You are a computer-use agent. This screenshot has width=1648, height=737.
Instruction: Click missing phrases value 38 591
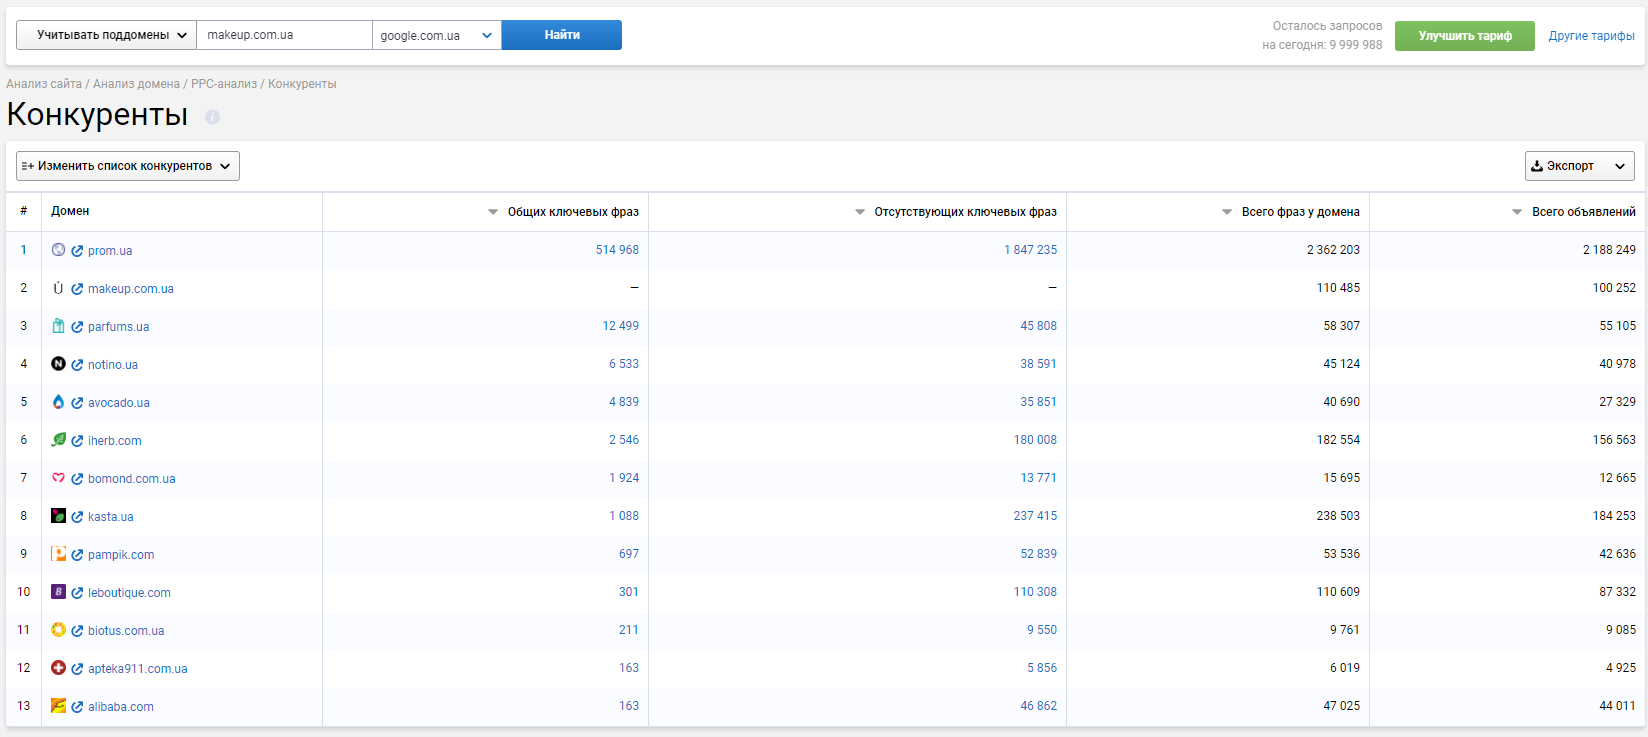click(x=1038, y=364)
